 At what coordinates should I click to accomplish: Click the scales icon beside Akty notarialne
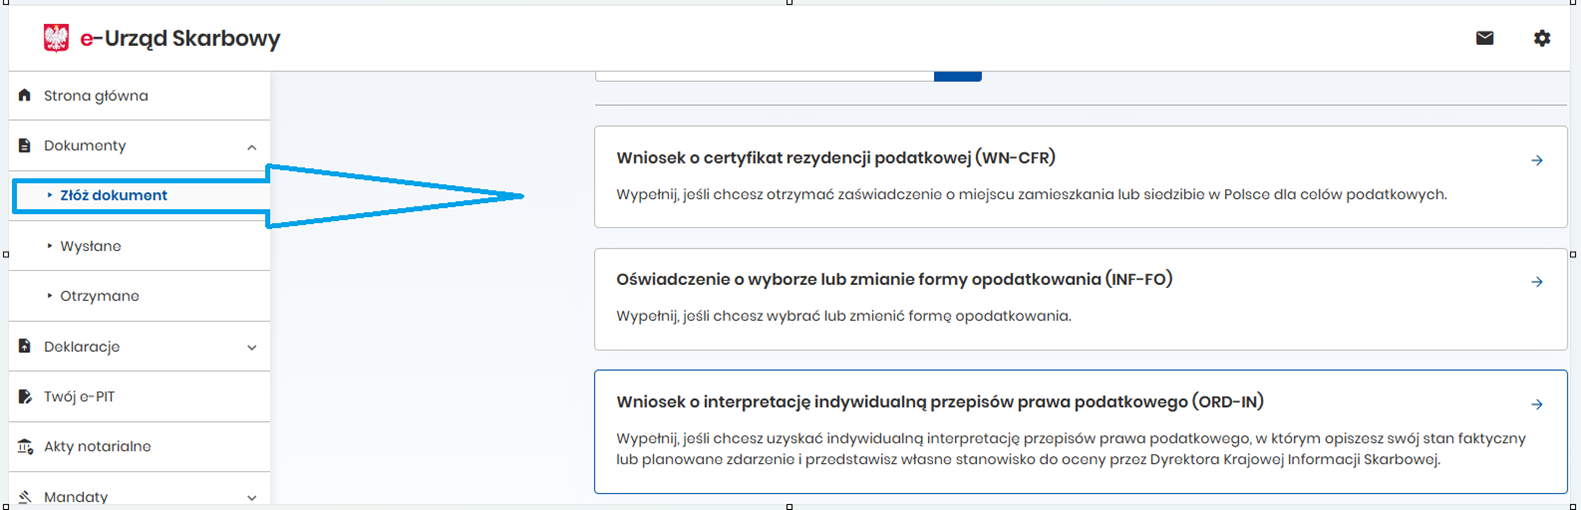pyautogui.click(x=25, y=446)
